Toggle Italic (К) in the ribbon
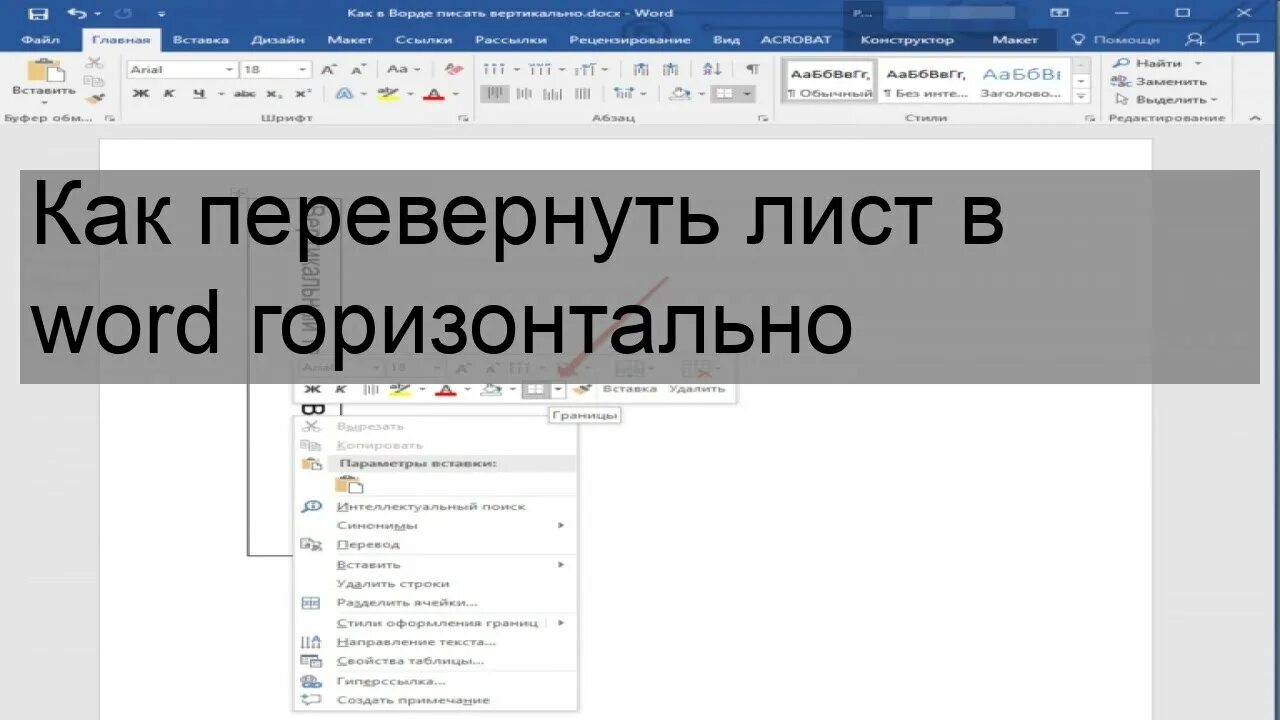The image size is (1280, 720). click(x=169, y=94)
